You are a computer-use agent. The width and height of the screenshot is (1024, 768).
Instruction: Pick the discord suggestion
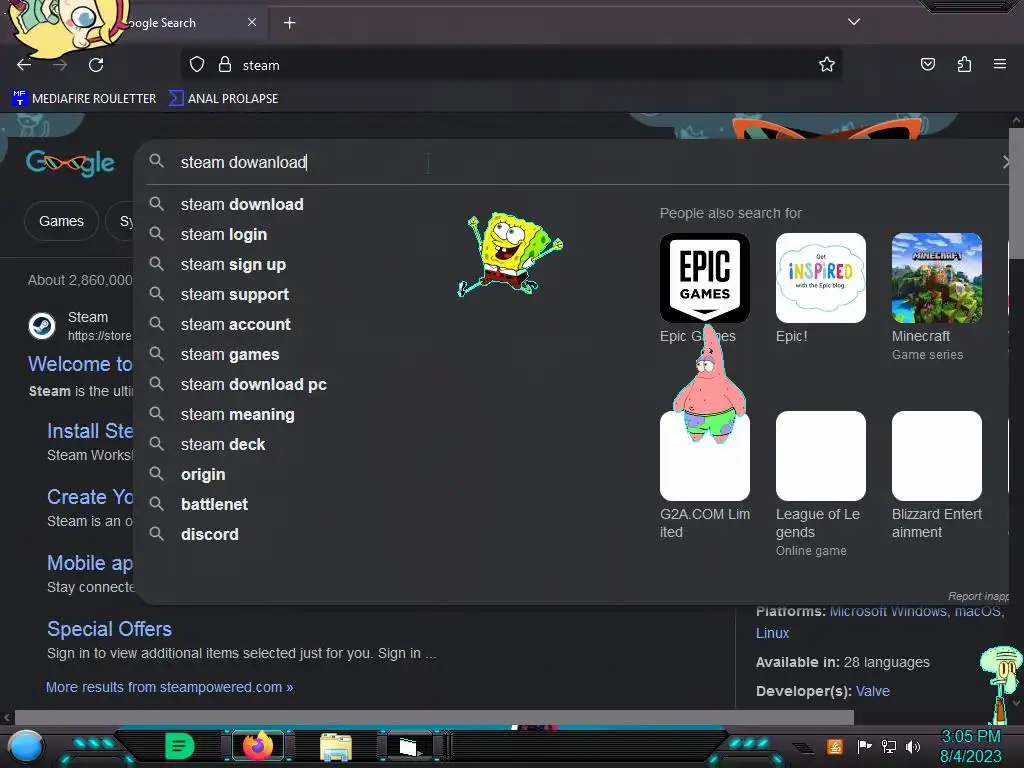pyautogui.click(x=210, y=535)
